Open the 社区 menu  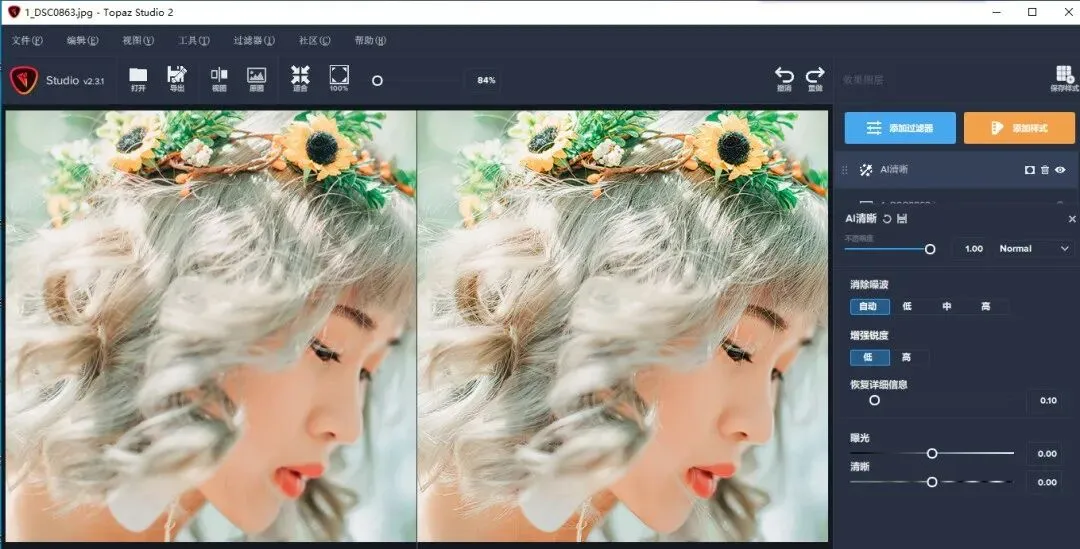pos(315,41)
